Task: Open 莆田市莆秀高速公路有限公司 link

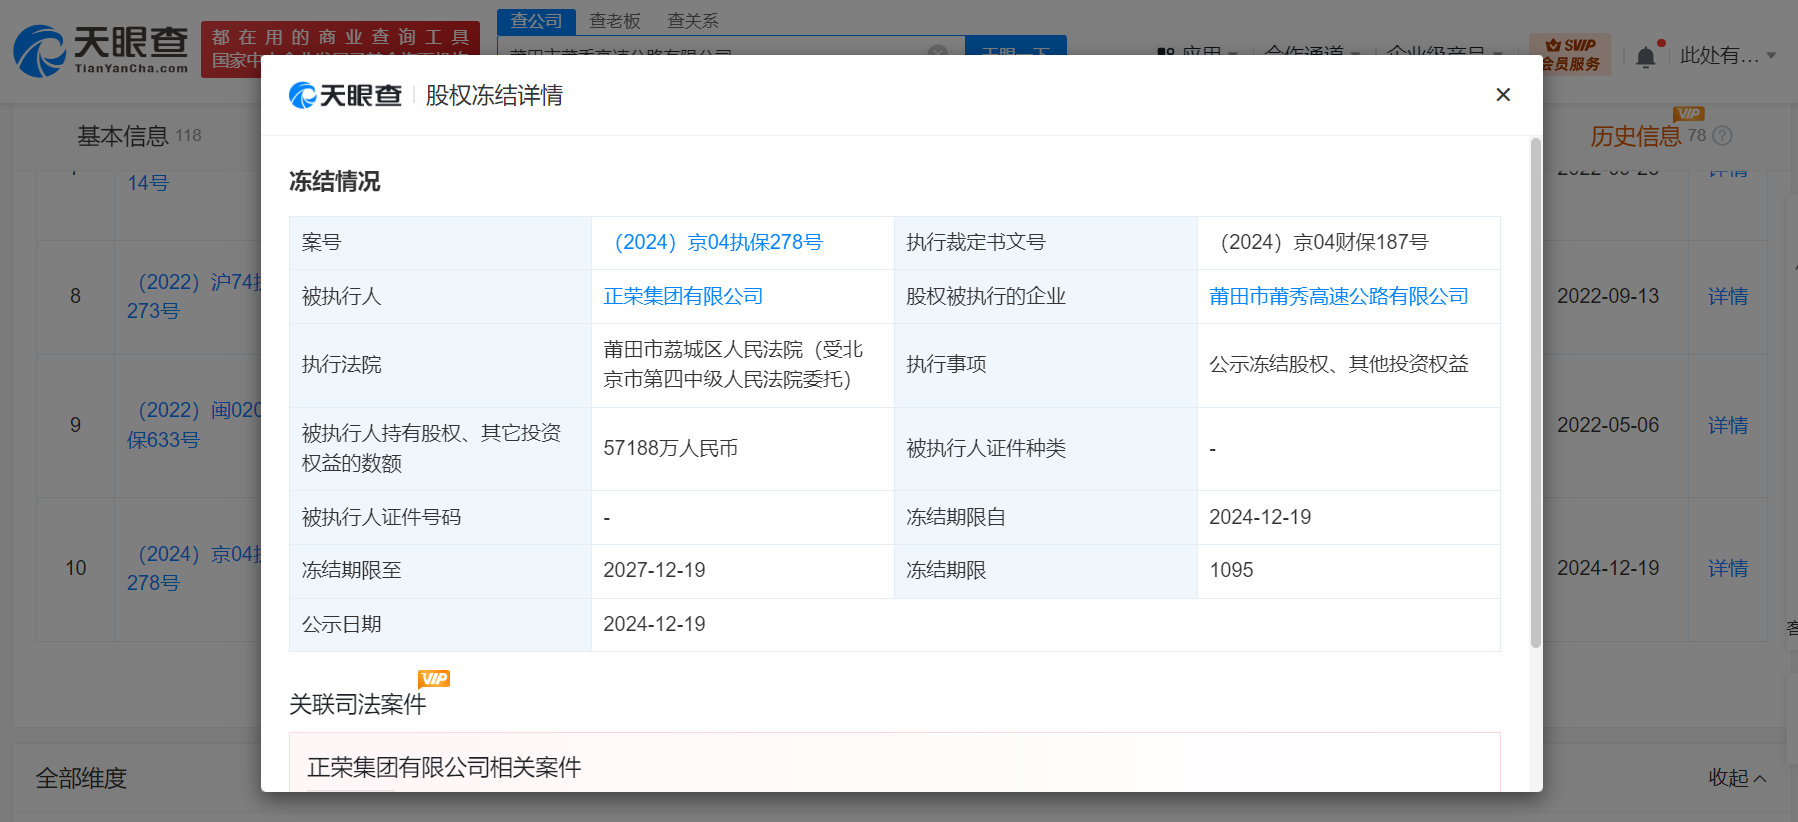Action: click(1338, 296)
